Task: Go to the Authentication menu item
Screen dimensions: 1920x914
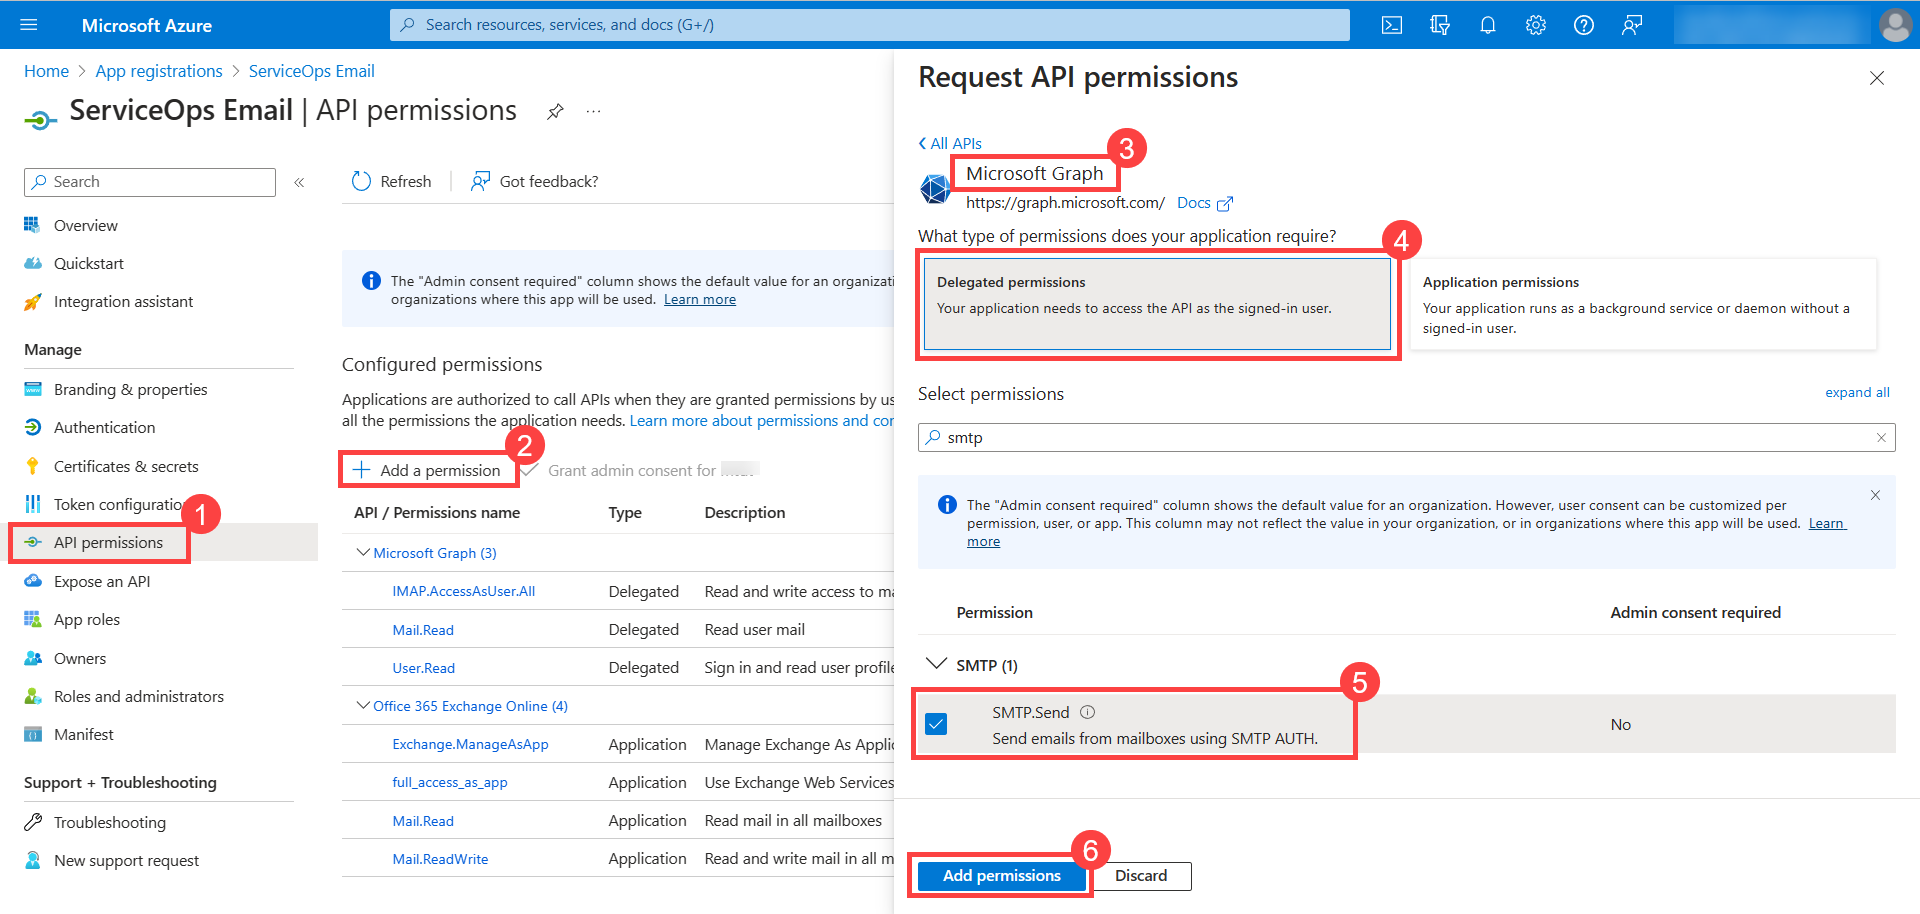Action: point(104,427)
